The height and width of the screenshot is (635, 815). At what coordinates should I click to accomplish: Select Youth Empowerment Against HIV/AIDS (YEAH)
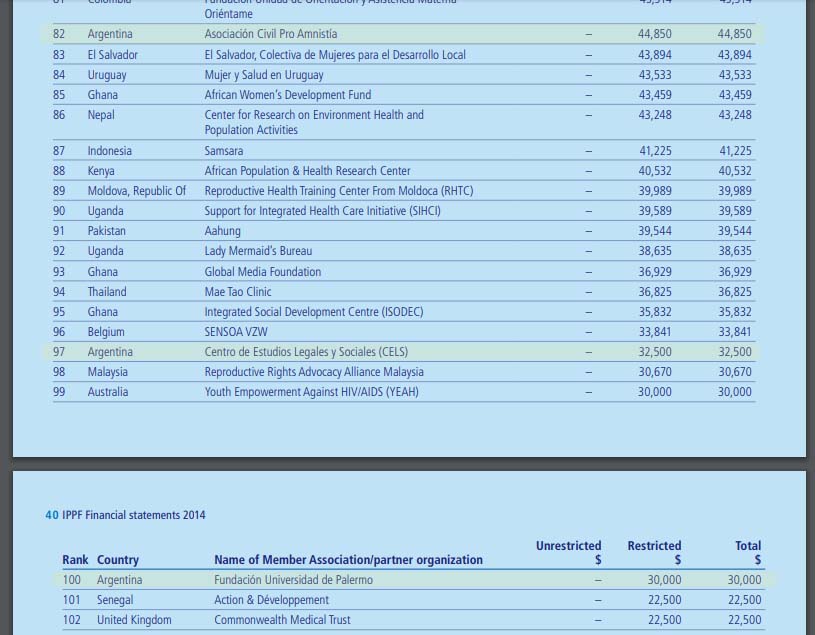pos(311,392)
